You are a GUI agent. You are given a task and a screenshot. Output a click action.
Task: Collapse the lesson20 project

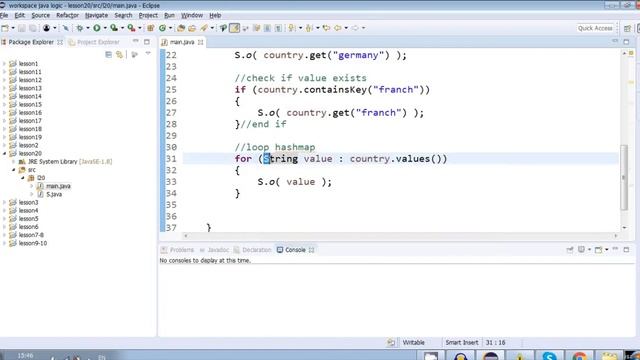click(x=4, y=153)
